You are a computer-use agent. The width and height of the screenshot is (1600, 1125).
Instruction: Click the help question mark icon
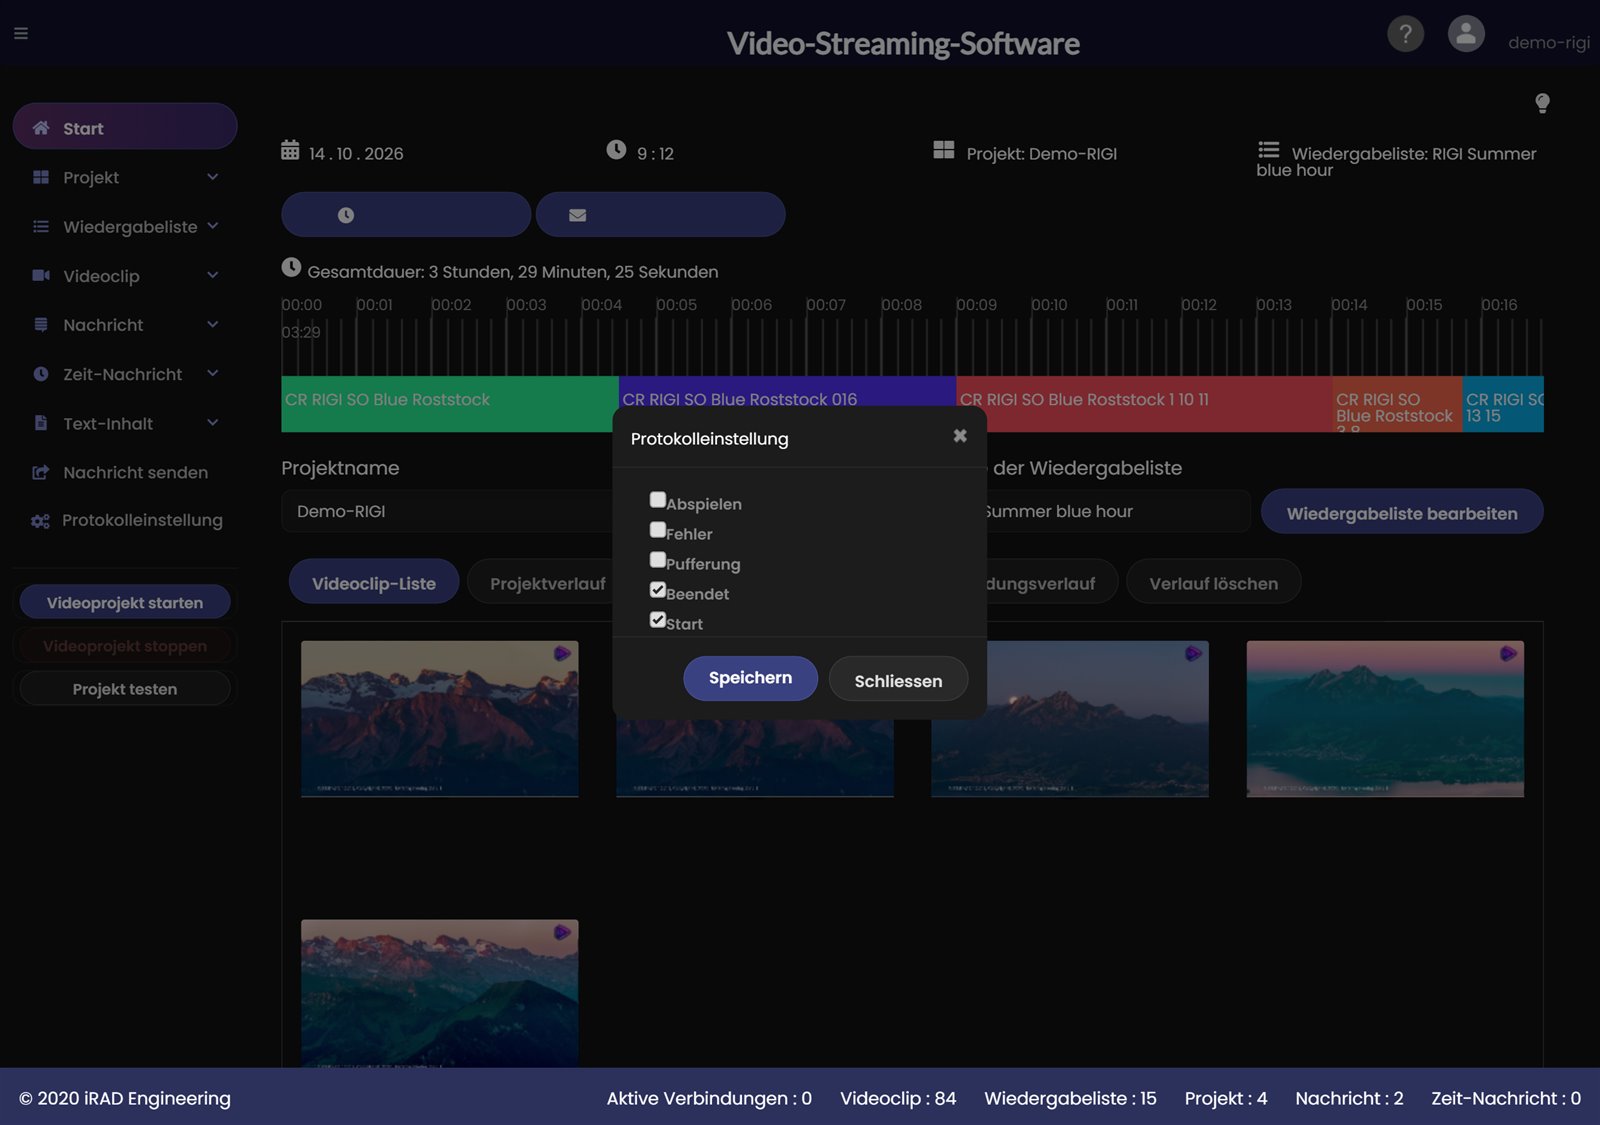tap(1405, 34)
